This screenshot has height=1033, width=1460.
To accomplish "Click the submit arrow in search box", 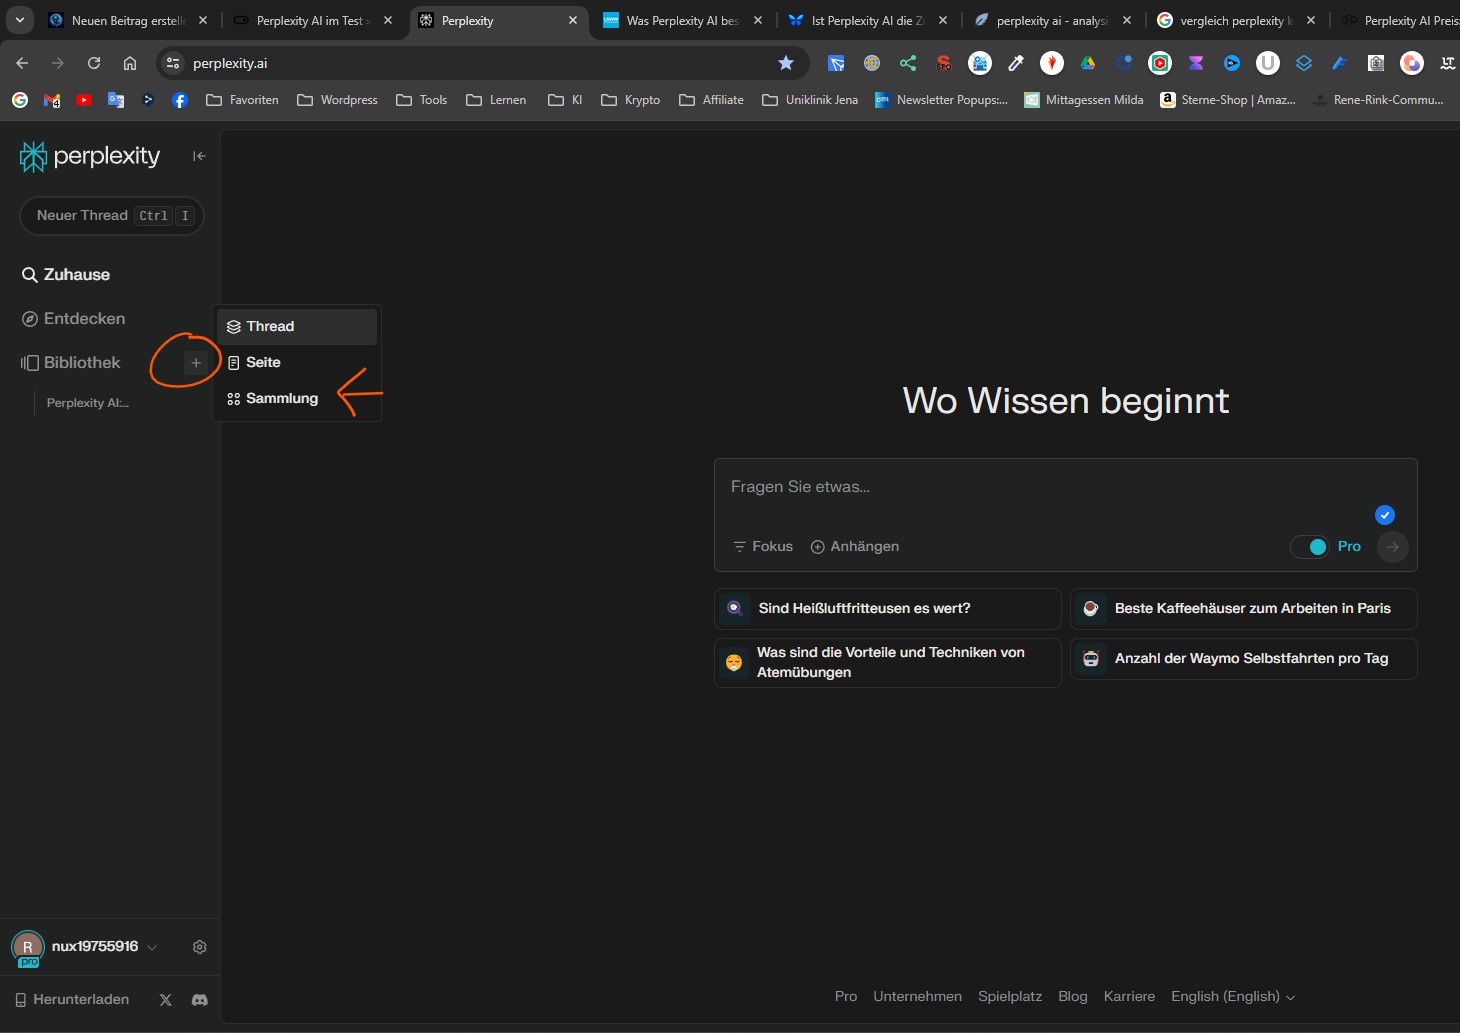I will [x=1392, y=547].
